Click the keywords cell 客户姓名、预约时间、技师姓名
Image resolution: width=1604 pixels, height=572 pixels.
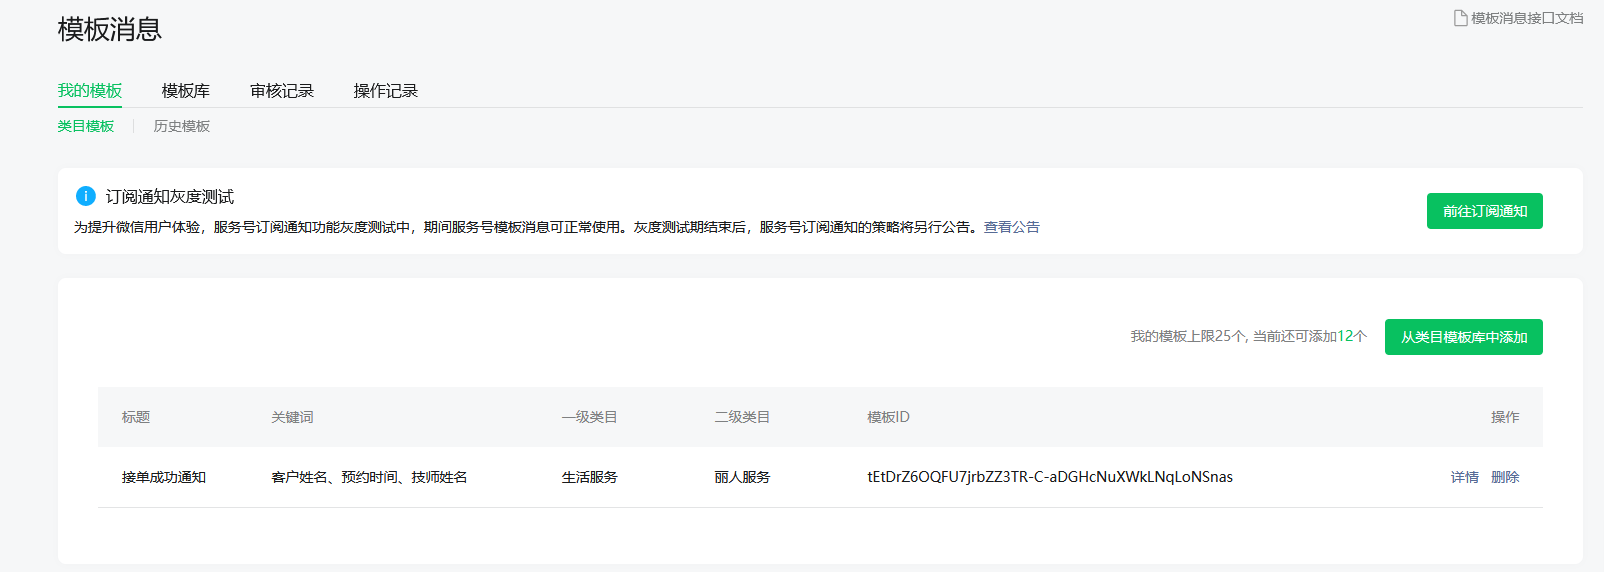pyautogui.click(x=369, y=477)
